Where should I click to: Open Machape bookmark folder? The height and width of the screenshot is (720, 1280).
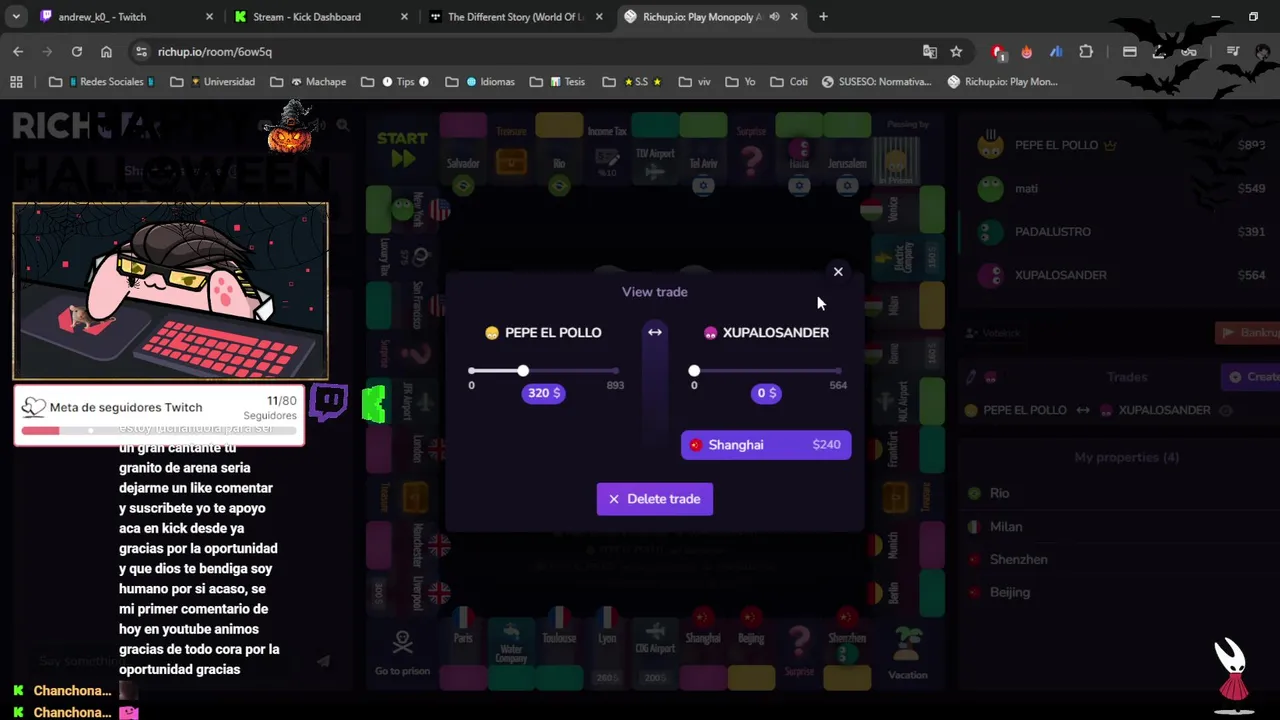[308, 82]
